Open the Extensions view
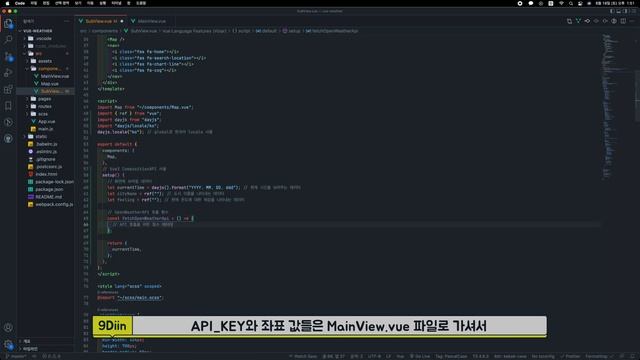The height and width of the screenshot is (360, 640). pyautogui.click(x=8, y=89)
